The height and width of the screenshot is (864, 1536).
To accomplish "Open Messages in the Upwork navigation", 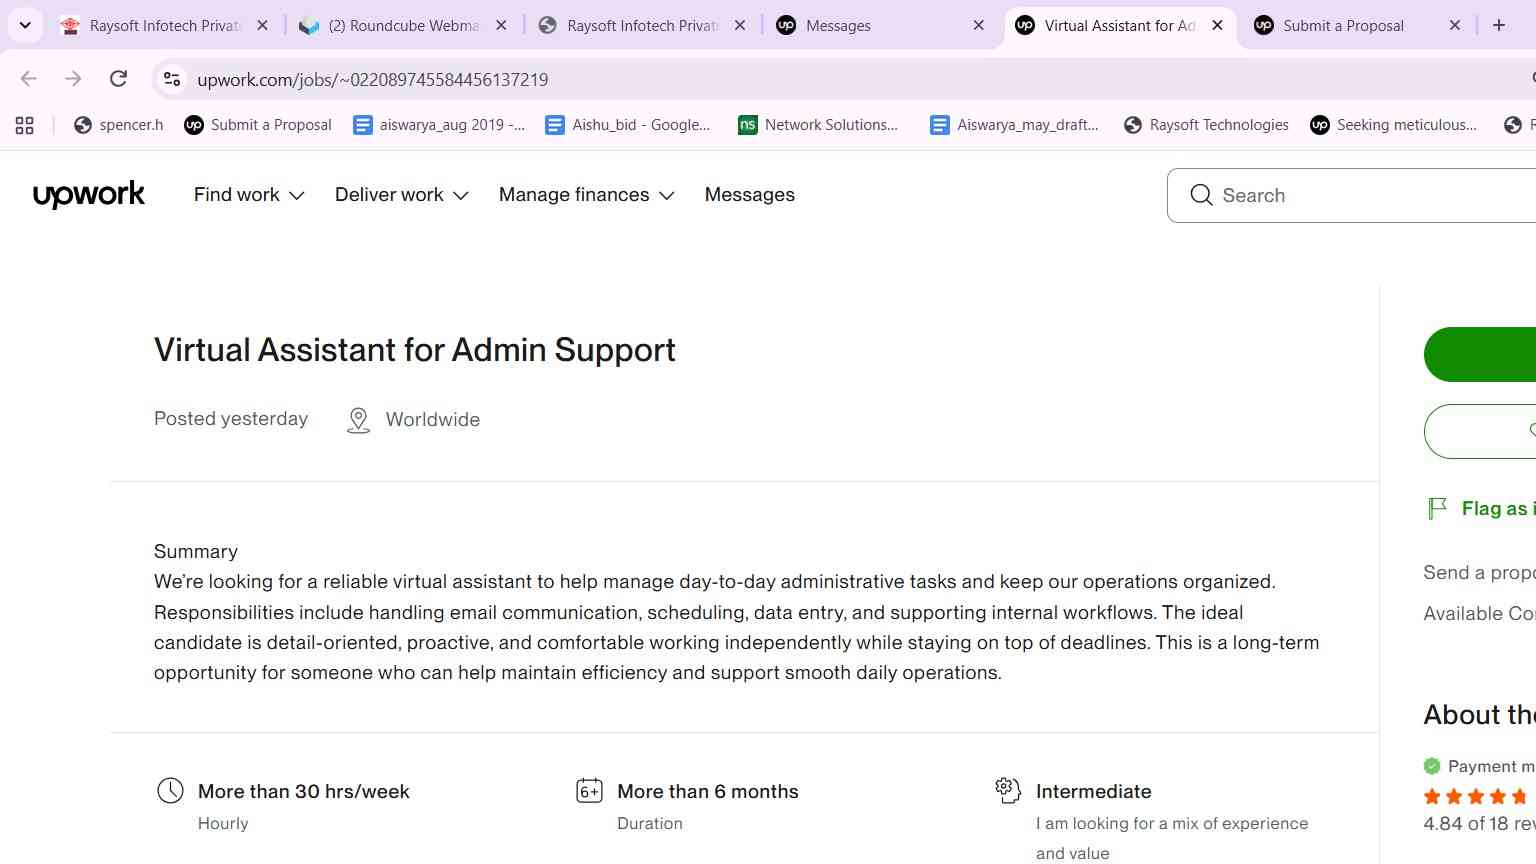I will click(x=750, y=195).
